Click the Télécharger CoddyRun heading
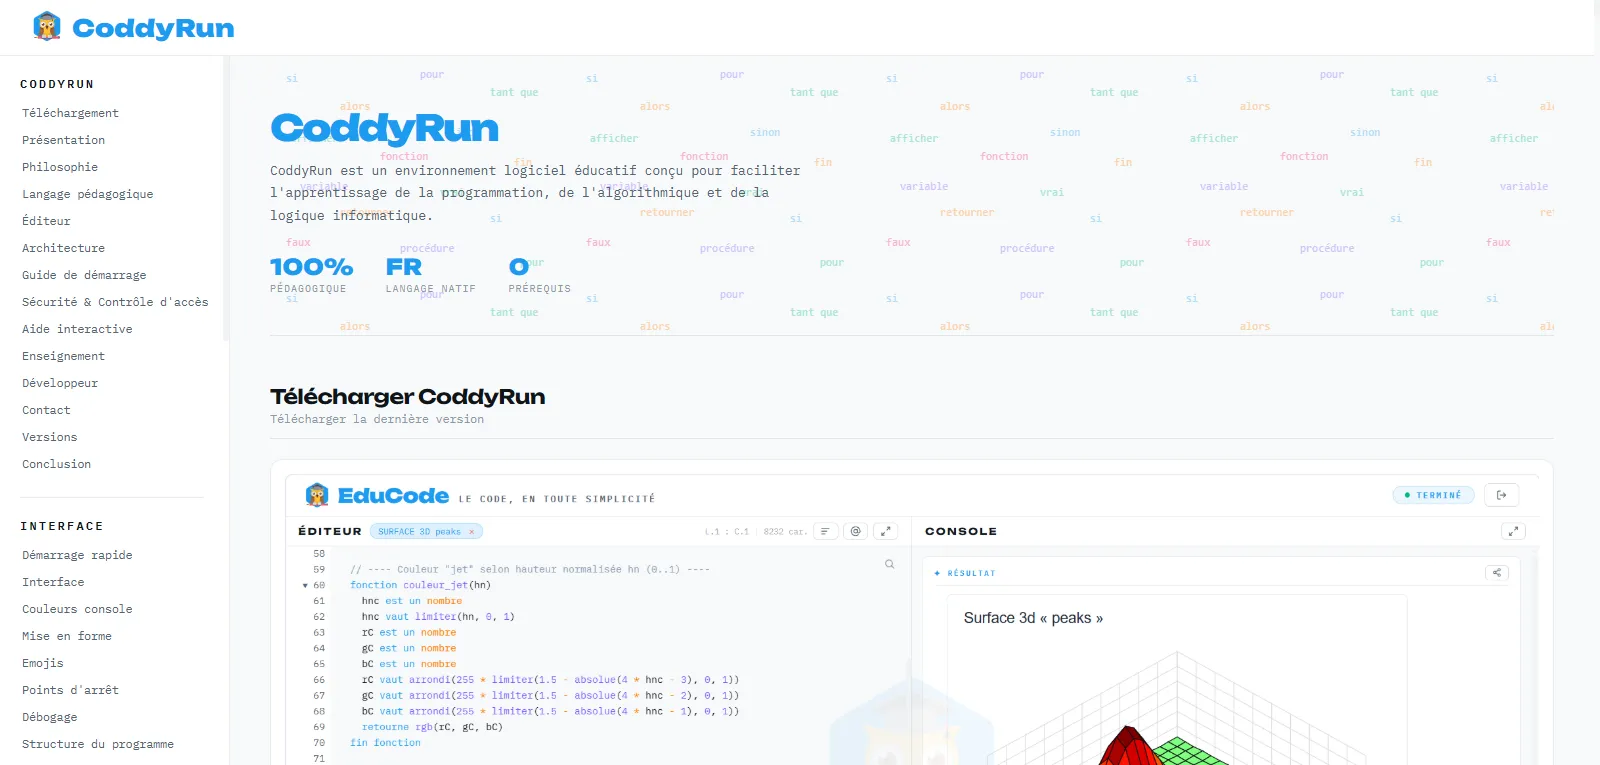The height and width of the screenshot is (765, 1600). (407, 397)
